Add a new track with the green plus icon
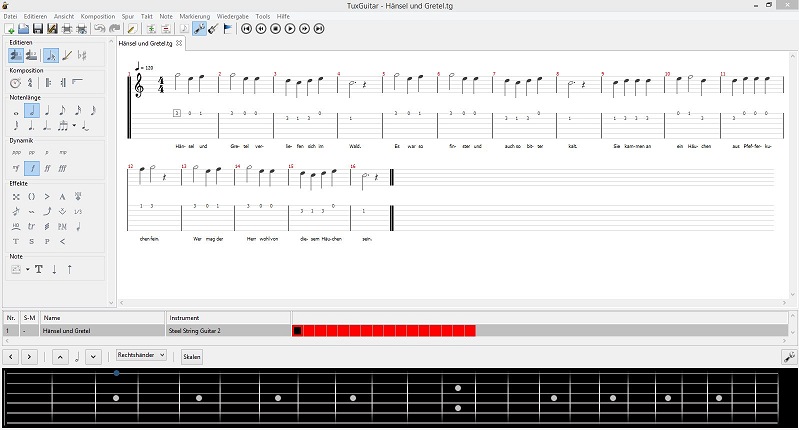This screenshot has width=799, height=430. click(x=151, y=29)
